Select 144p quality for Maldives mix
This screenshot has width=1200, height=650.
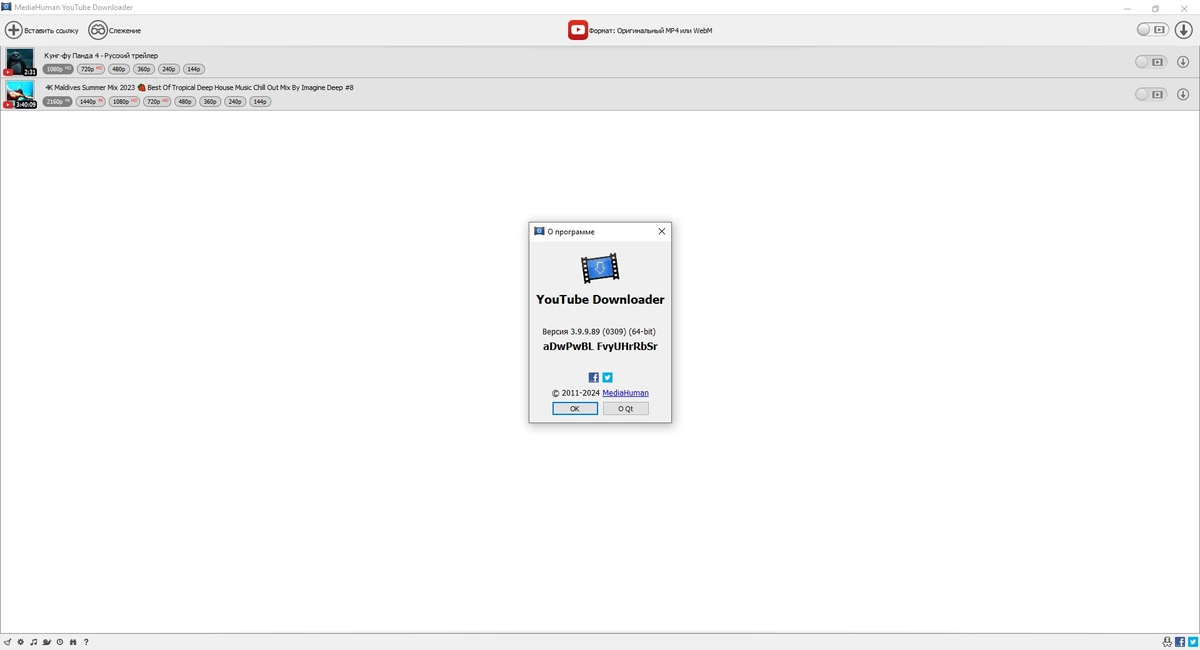click(x=260, y=101)
